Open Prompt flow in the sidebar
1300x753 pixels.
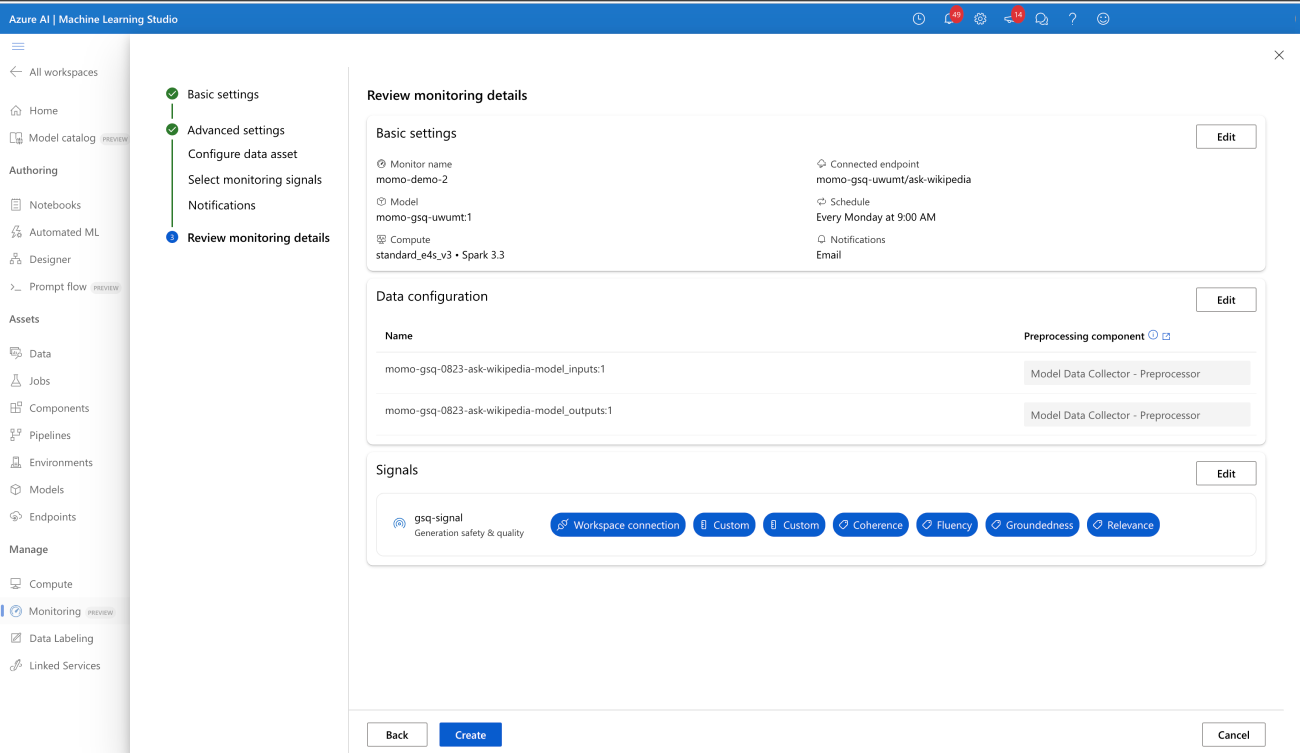57,287
